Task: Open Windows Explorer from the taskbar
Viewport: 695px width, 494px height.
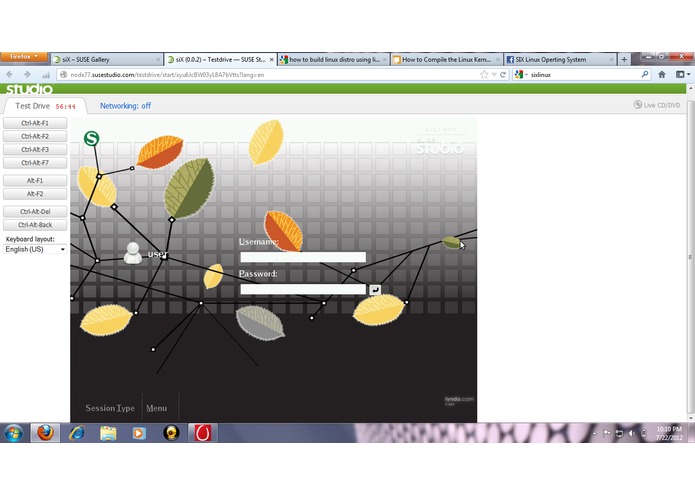Action: 108,433
